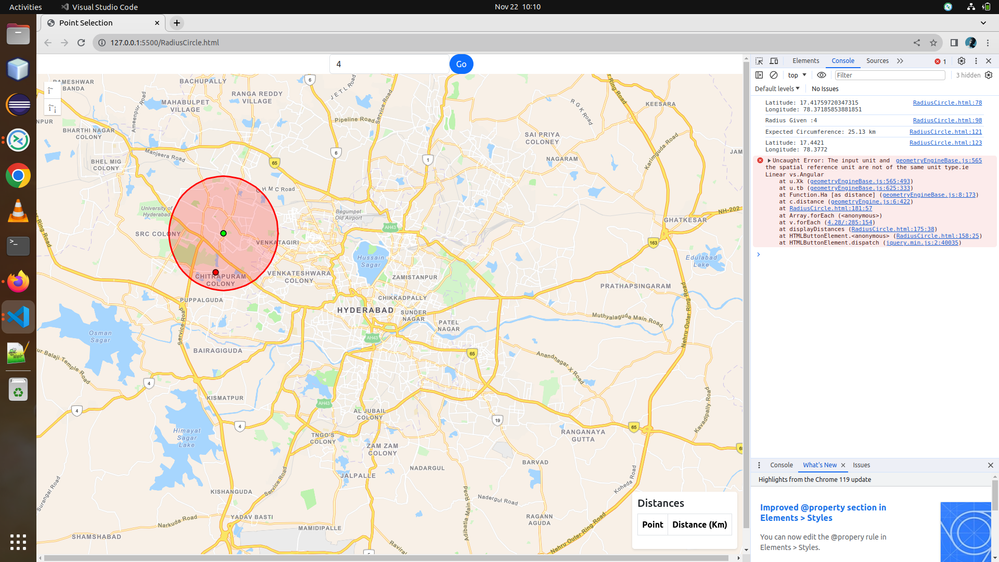Close the What's New drawer tab
Viewport: 999px width, 562px height.
[x=843, y=465]
